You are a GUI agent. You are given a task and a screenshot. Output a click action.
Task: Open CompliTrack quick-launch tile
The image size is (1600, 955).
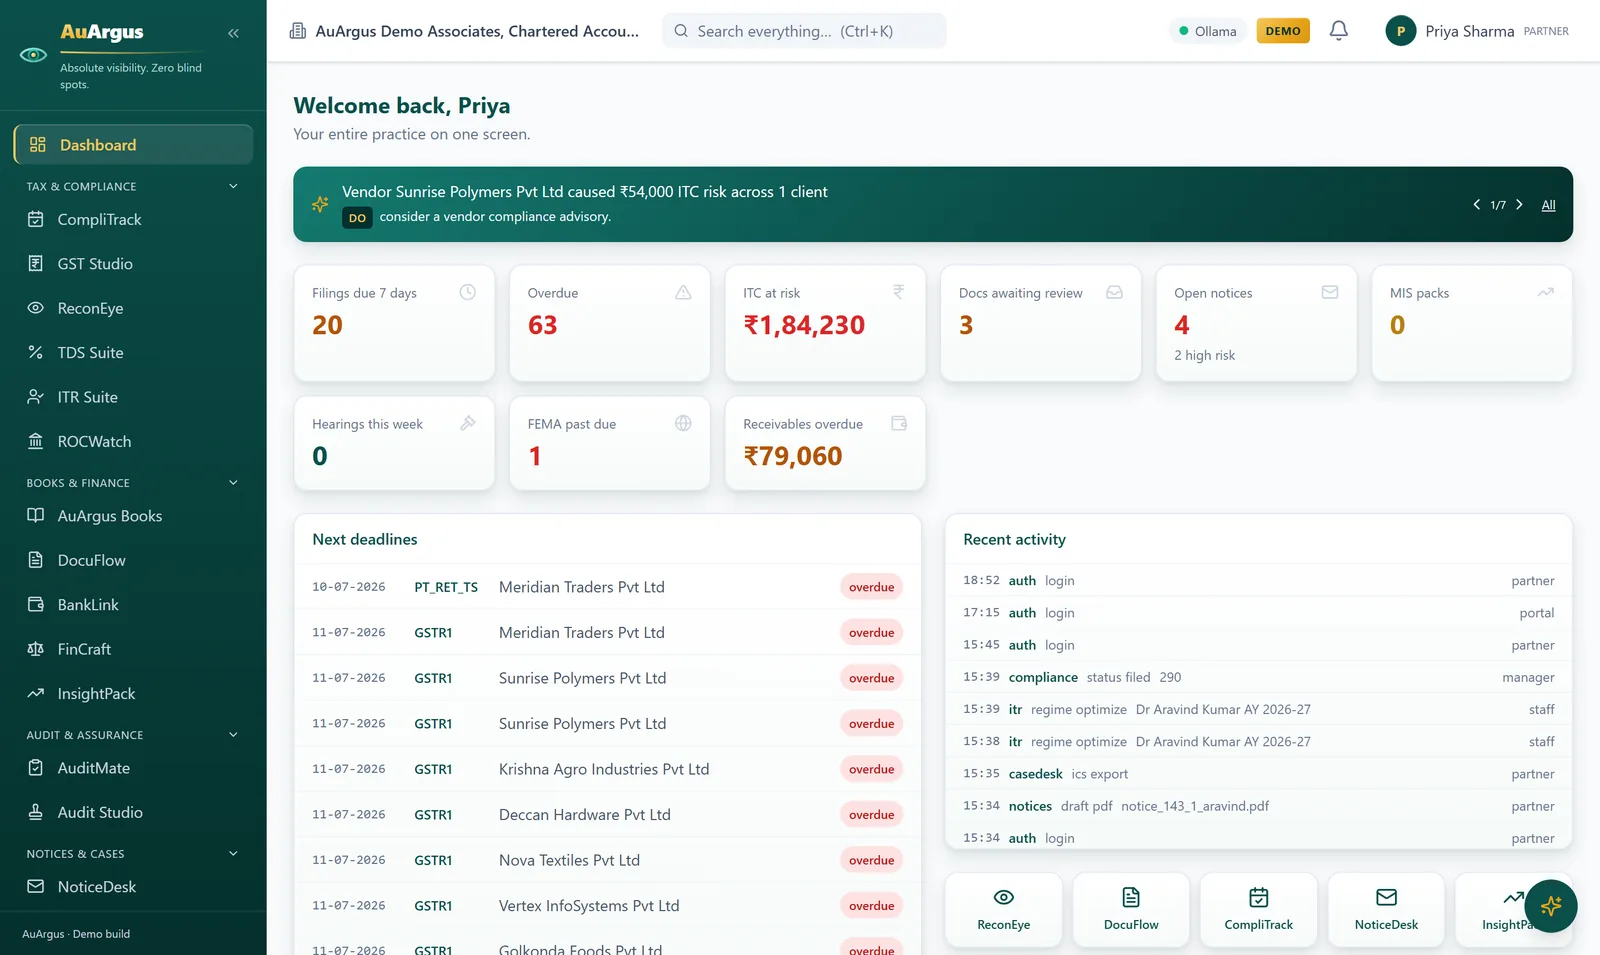click(1259, 910)
